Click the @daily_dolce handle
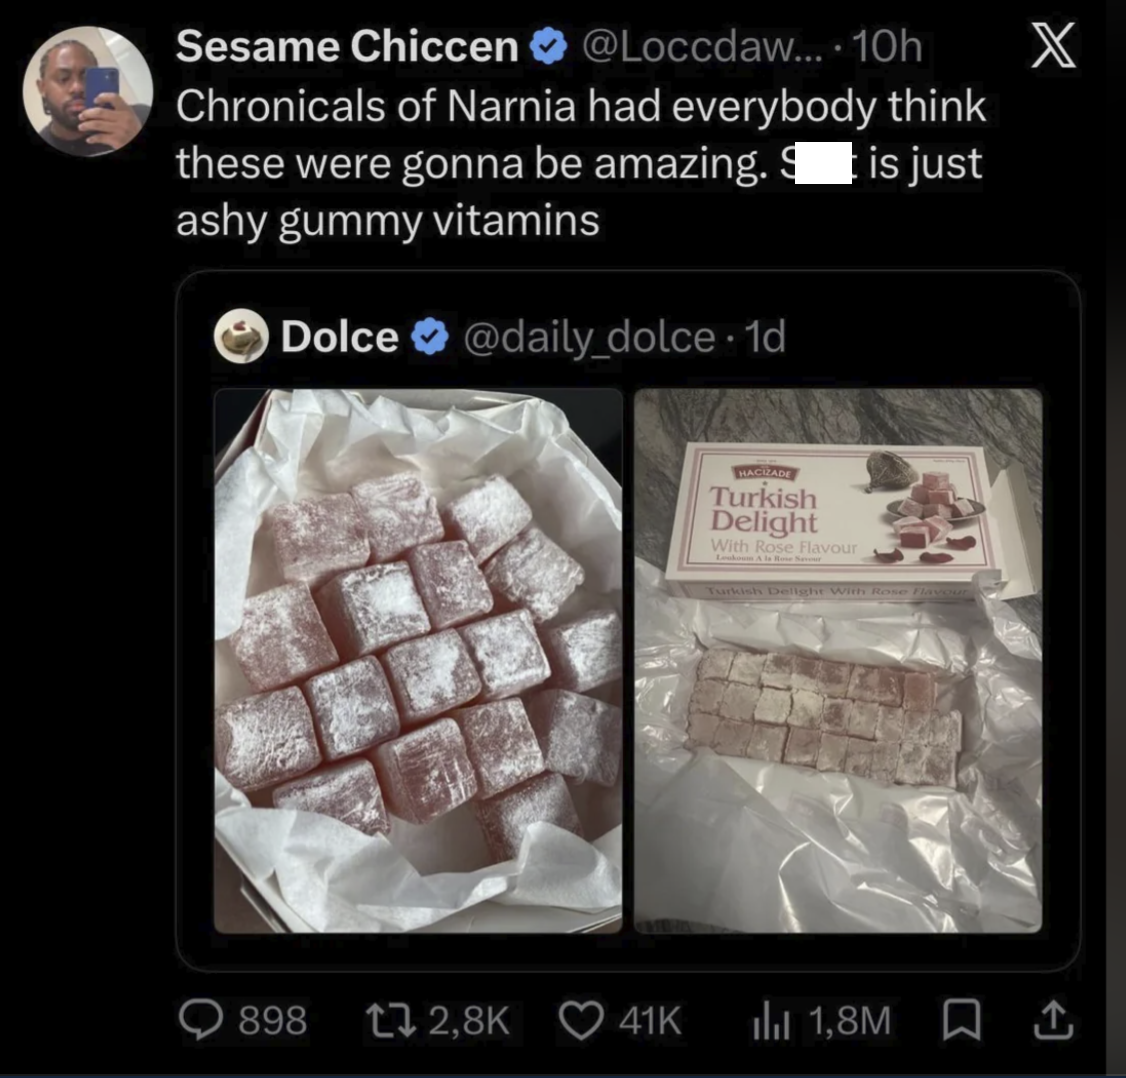 point(590,338)
